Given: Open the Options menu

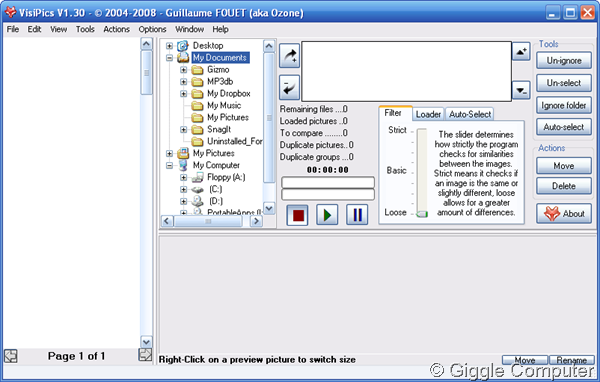Looking at the screenshot, I should pos(152,29).
